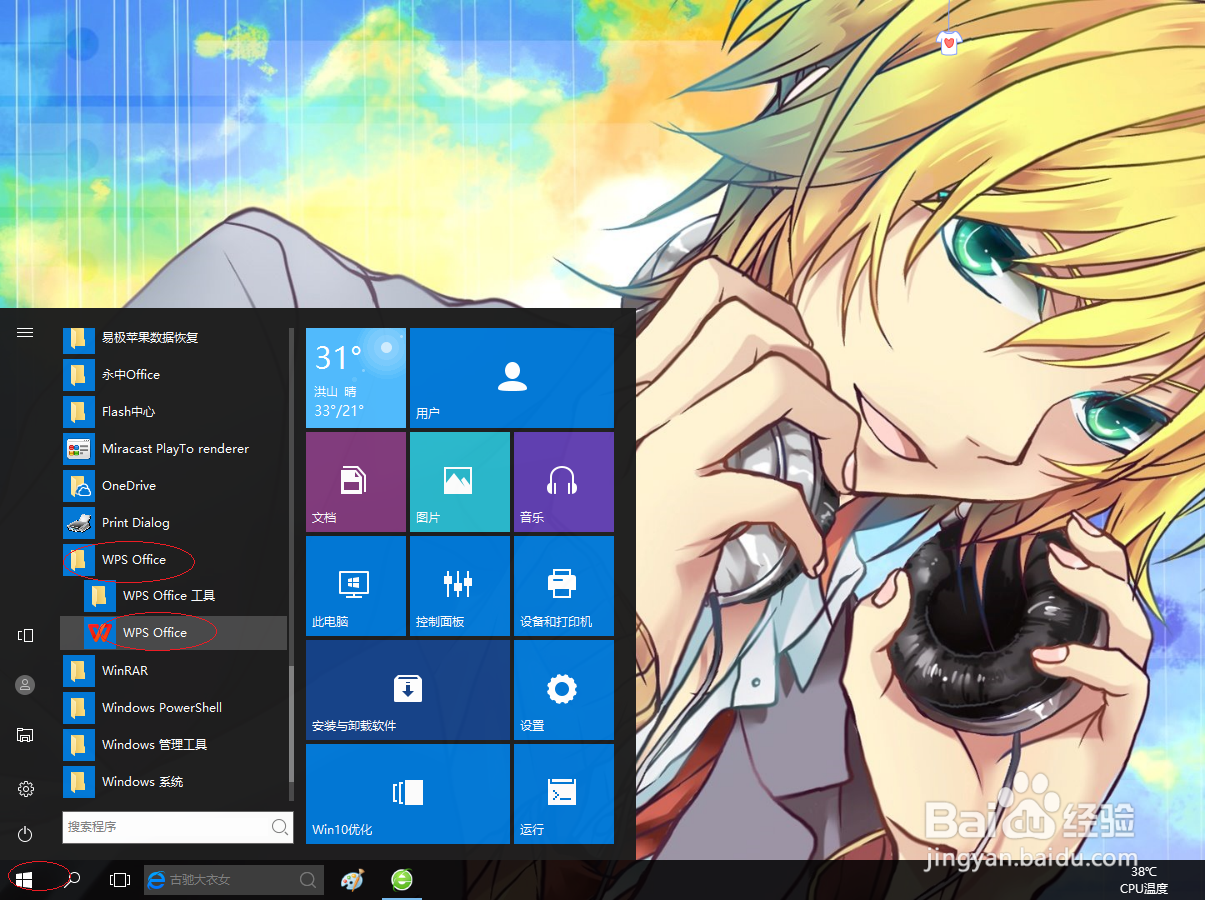Open the 音乐 tile
This screenshot has width=1205, height=900.
[x=564, y=482]
